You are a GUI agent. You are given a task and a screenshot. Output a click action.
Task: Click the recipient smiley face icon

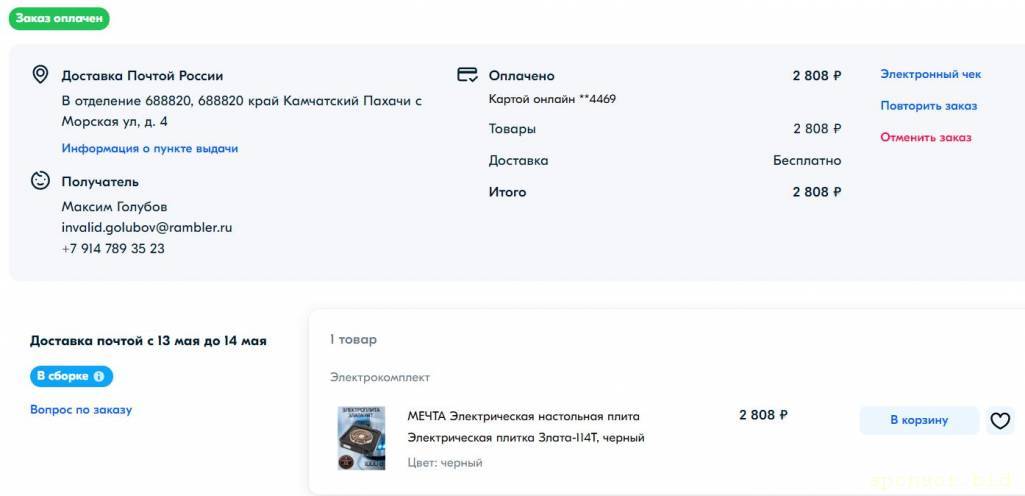pos(40,181)
